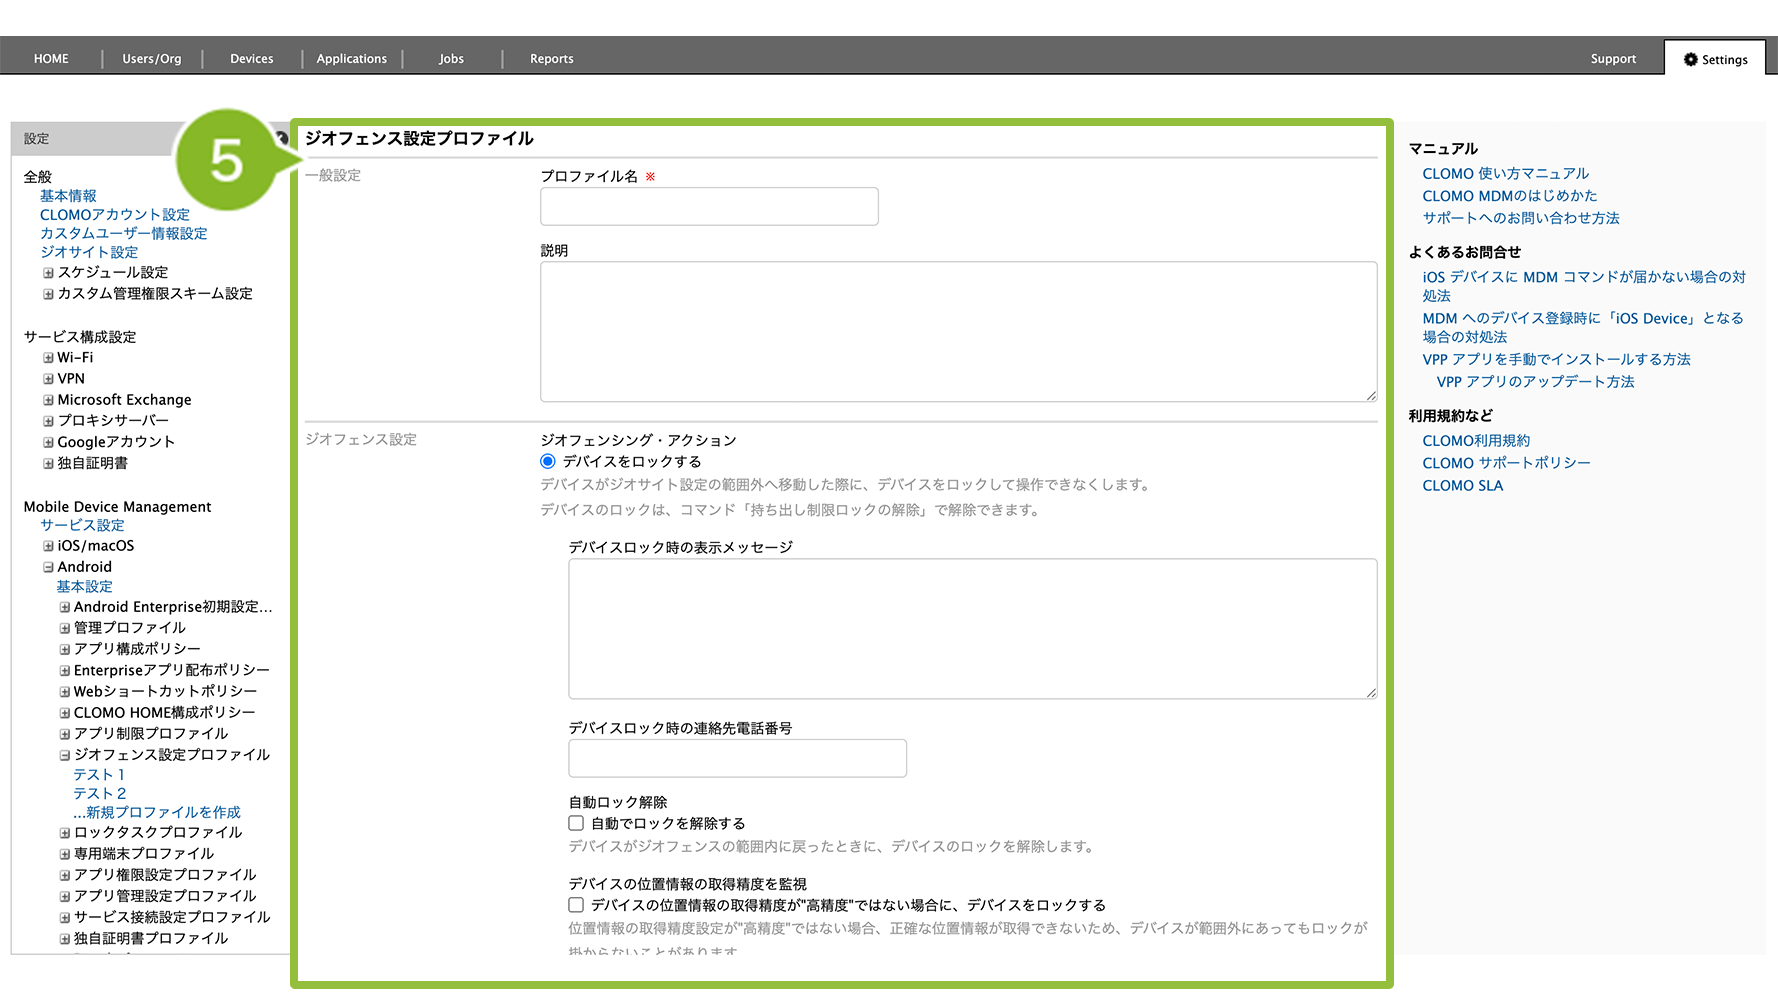This screenshot has width=1778, height=1000.
Task: Open the Devices menu
Action: pyautogui.click(x=251, y=59)
